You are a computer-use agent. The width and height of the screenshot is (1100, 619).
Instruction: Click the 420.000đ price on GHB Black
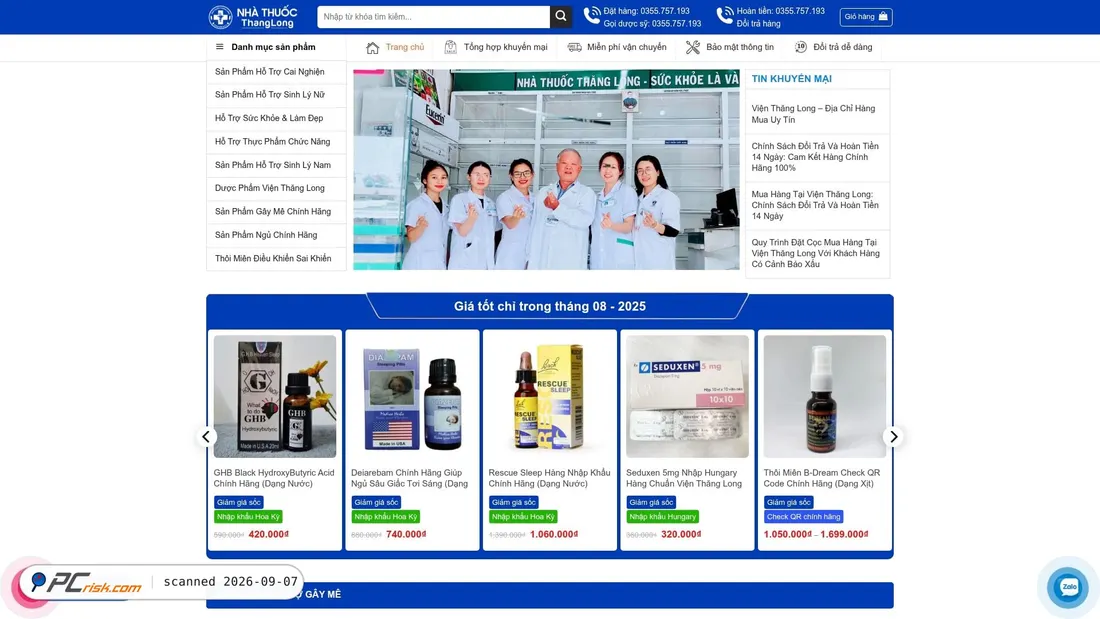click(x=269, y=534)
